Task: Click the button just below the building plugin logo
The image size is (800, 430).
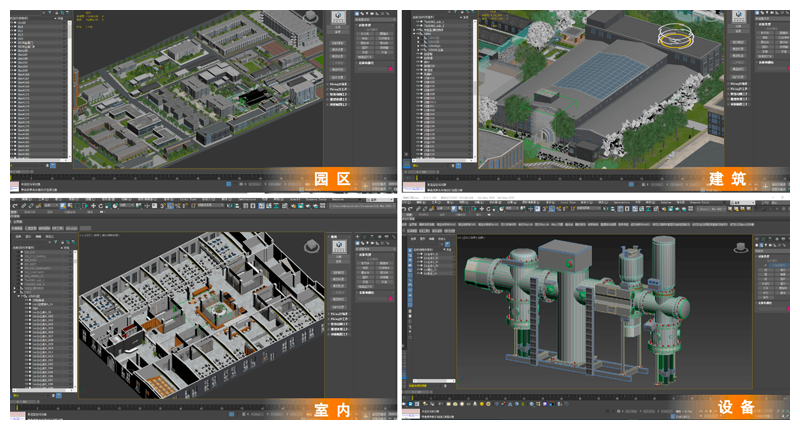Action: pos(738,27)
